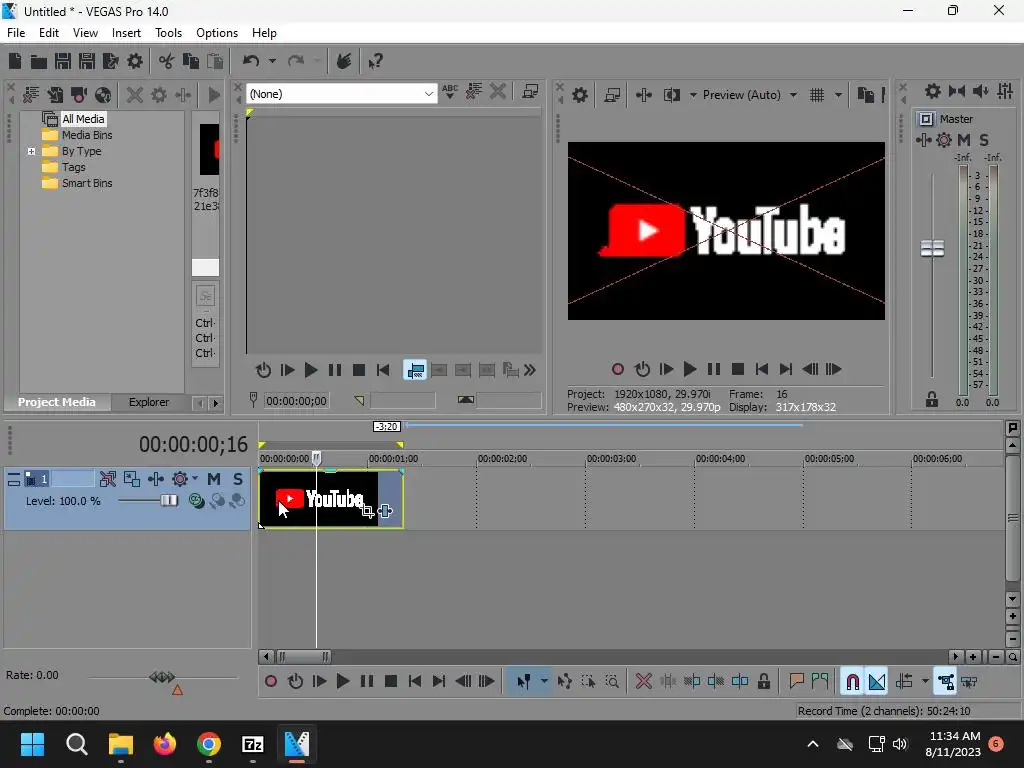Click Record button in timeline transport
Image resolution: width=1024 pixels, height=768 pixels.
[271, 682]
